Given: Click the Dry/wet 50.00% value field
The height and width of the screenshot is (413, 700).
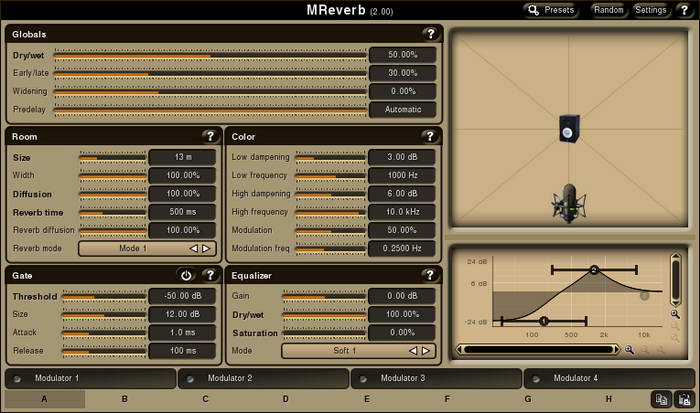Looking at the screenshot, I should pyautogui.click(x=403, y=55).
